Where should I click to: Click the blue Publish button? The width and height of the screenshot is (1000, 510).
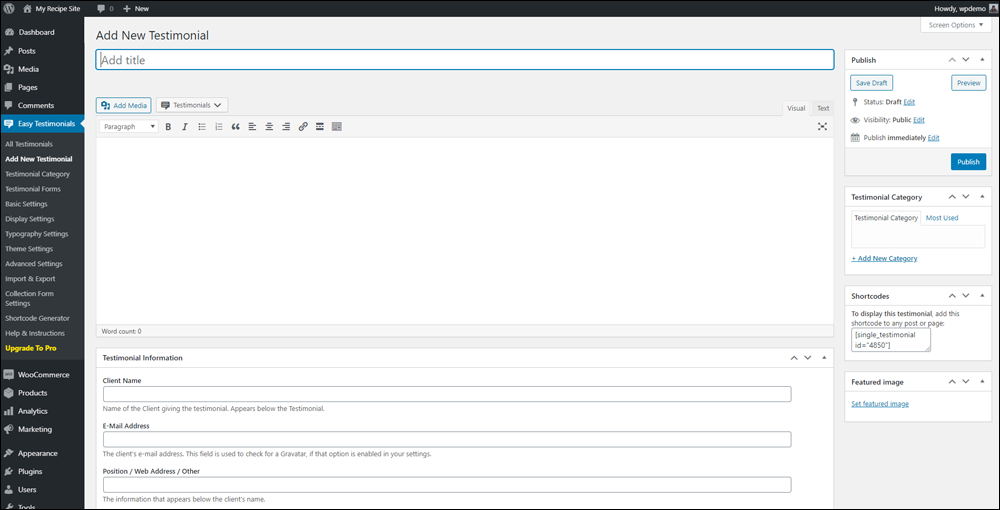968,162
